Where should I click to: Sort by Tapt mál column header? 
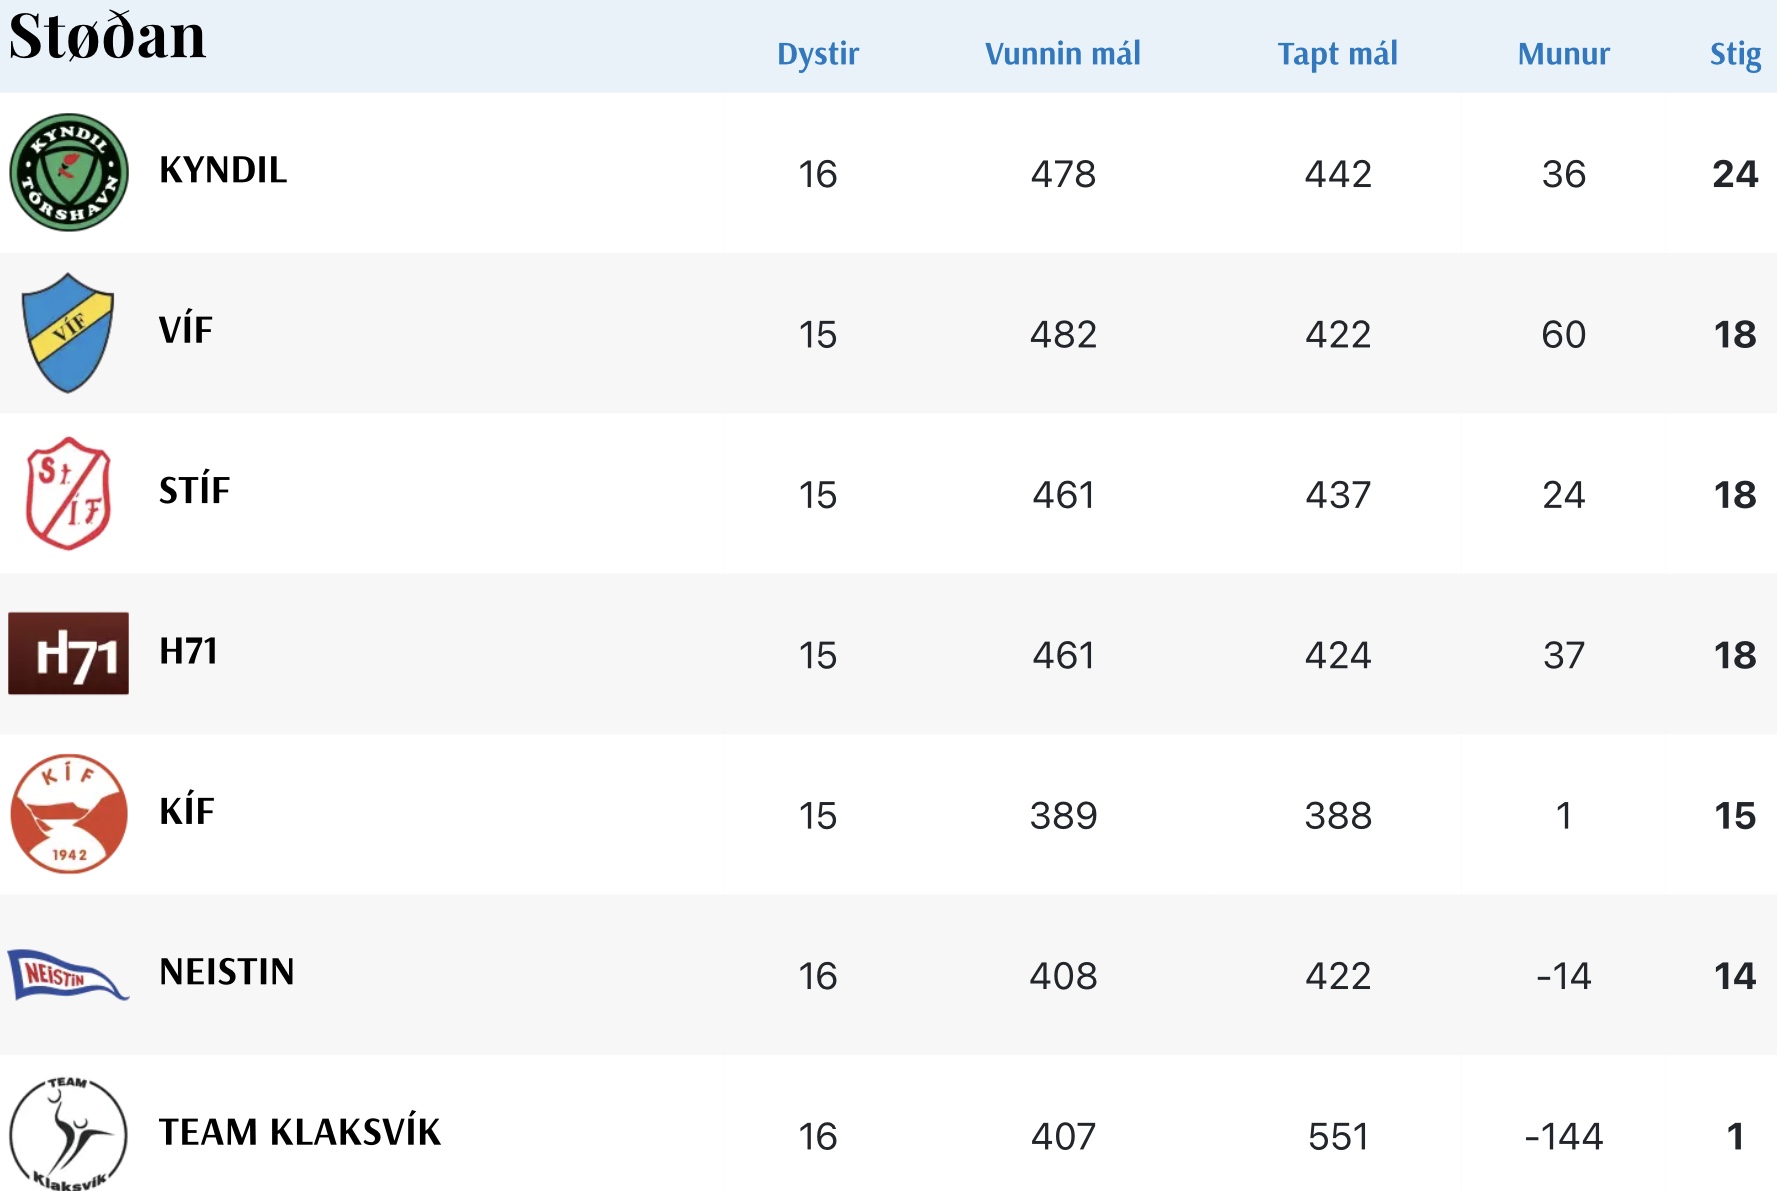click(1337, 54)
